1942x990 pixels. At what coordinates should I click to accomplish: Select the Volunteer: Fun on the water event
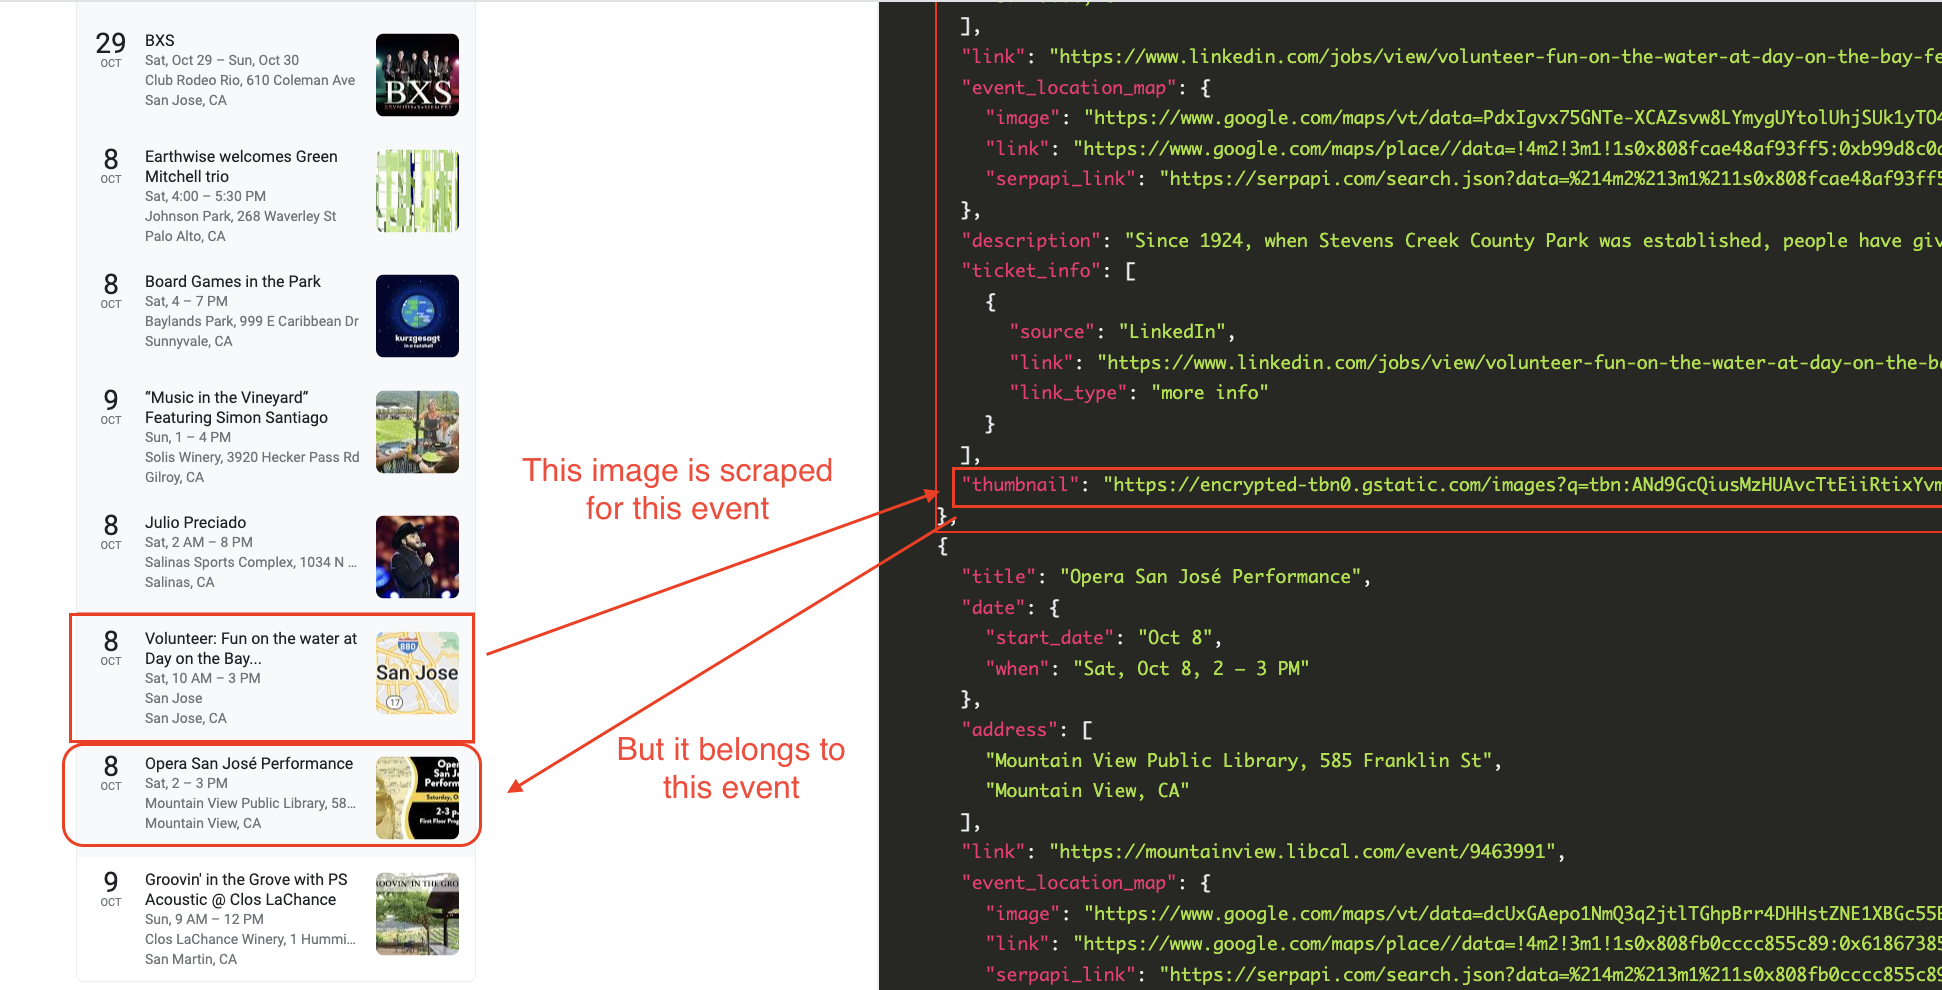[x=250, y=648]
